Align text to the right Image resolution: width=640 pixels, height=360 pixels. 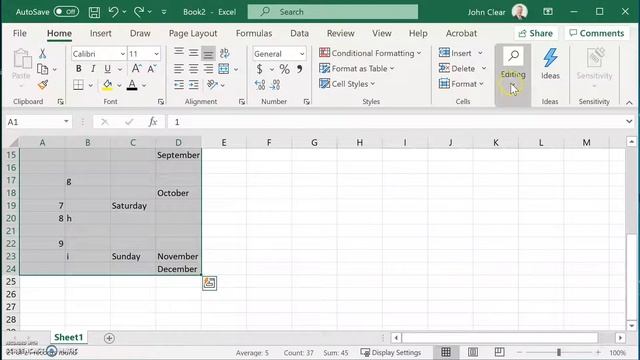tap(208, 69)
